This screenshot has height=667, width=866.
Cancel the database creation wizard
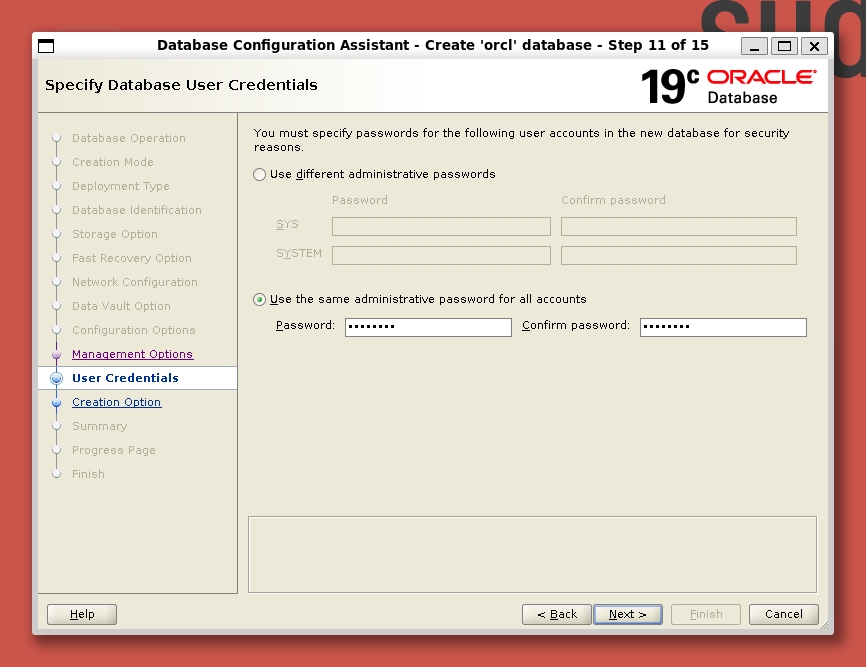[784, 614]
